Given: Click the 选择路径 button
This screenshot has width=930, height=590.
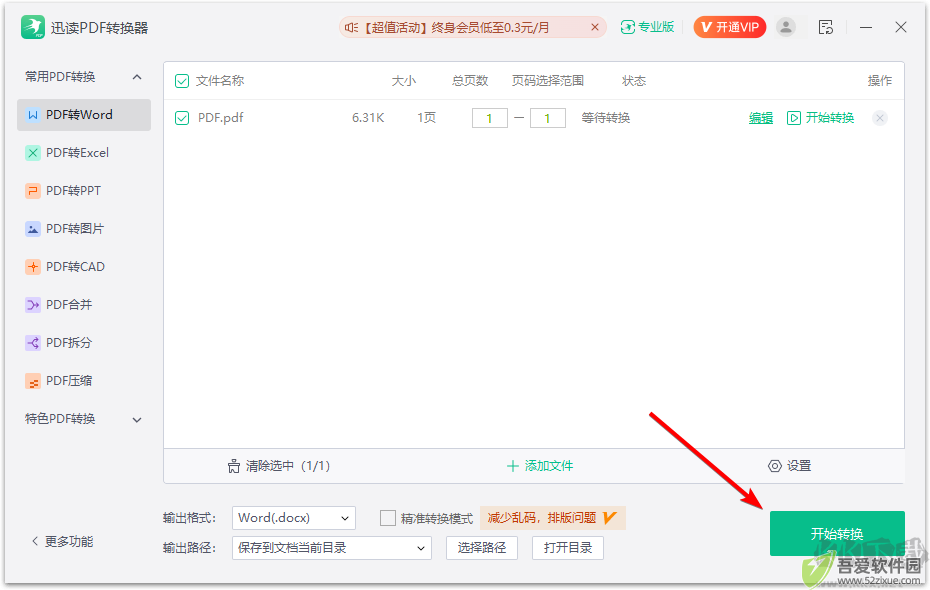Looking at the screenshot, I should click(482, 548).
